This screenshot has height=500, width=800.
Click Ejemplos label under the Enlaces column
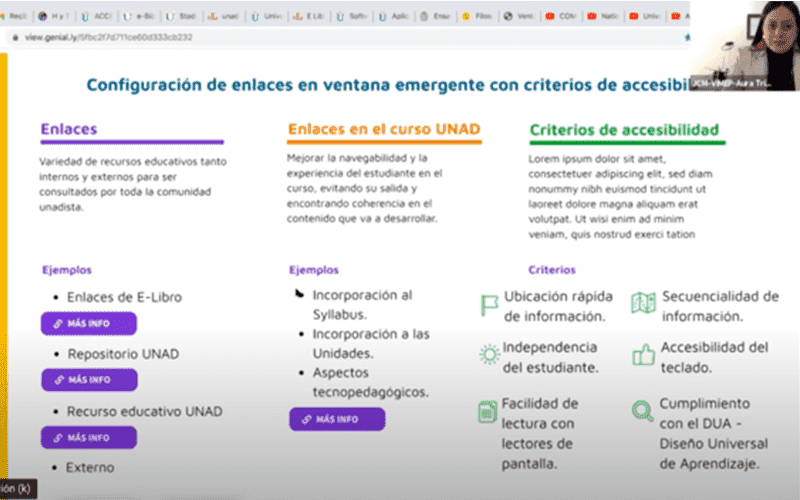(67, 270)
